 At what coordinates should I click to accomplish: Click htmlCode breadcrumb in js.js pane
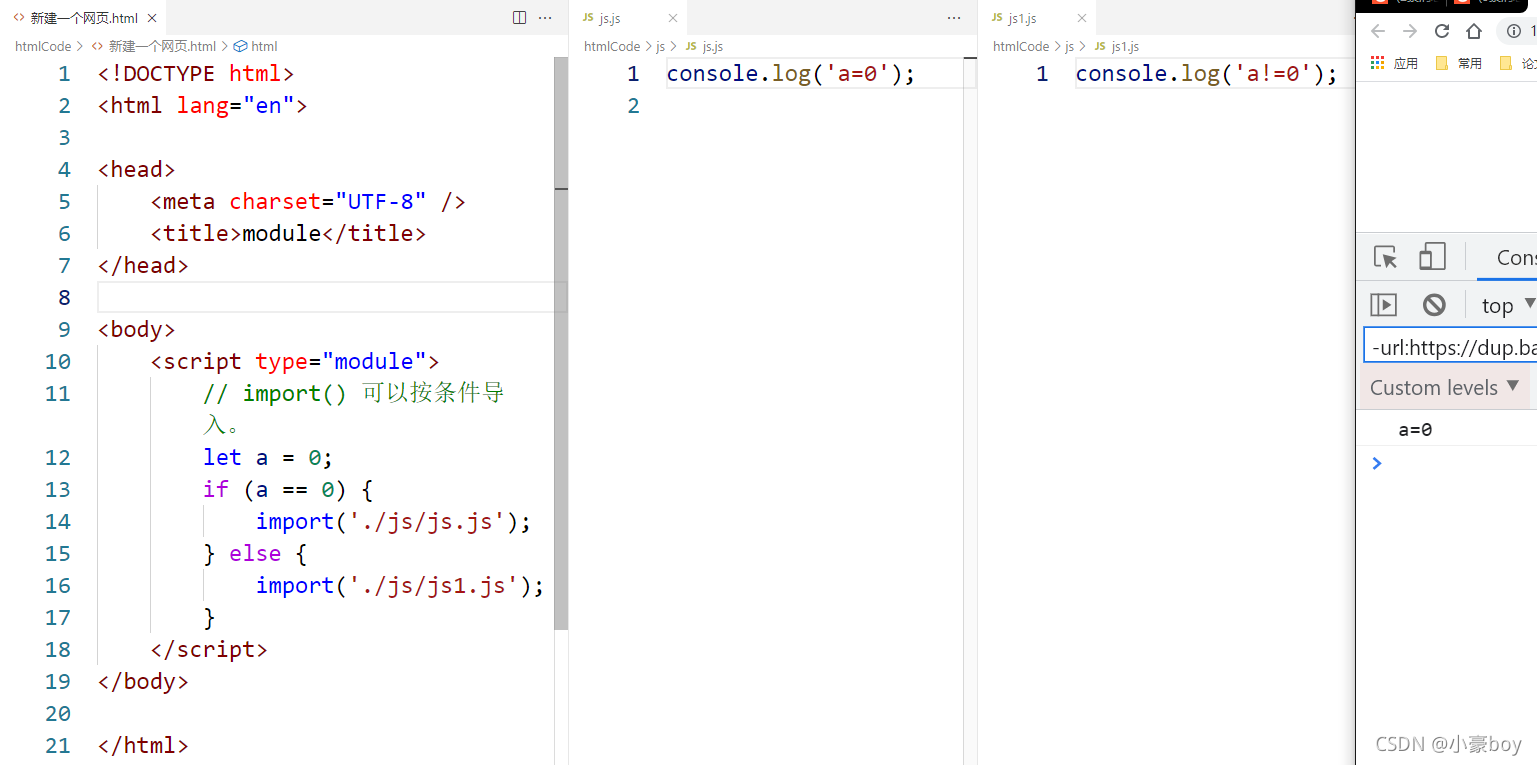[x=612, y=46]
